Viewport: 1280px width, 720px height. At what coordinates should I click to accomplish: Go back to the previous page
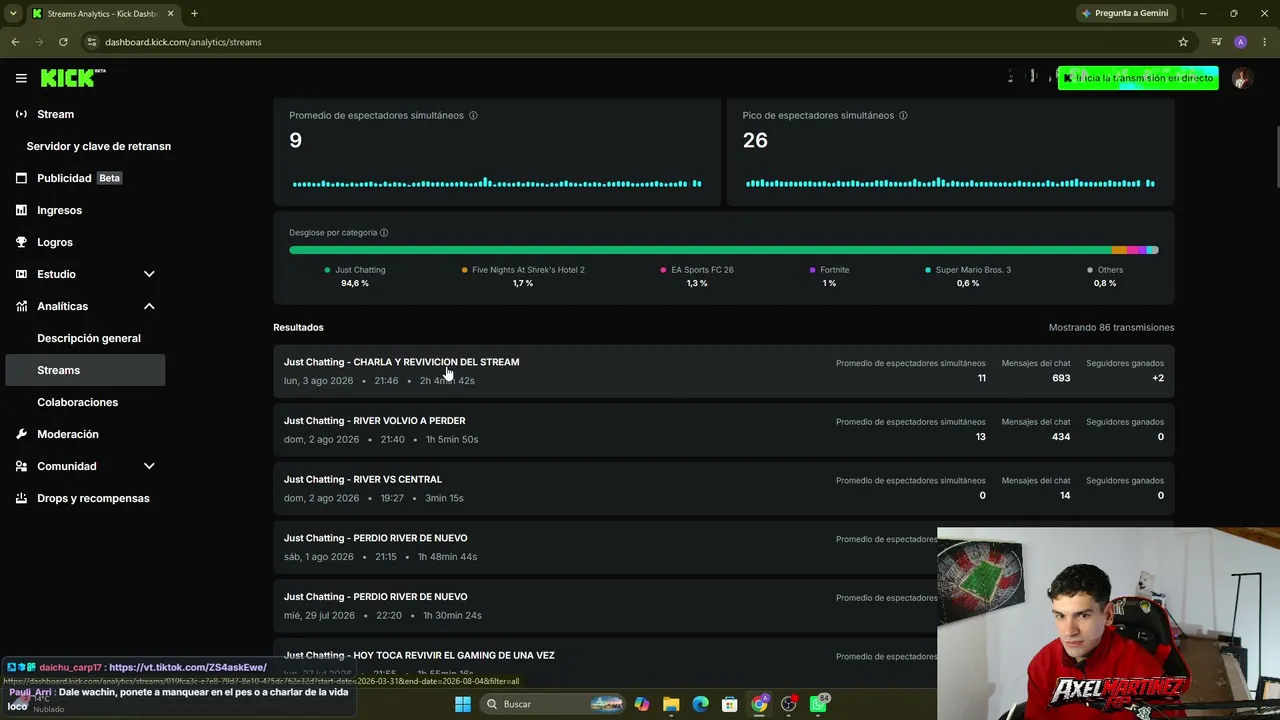15,42
